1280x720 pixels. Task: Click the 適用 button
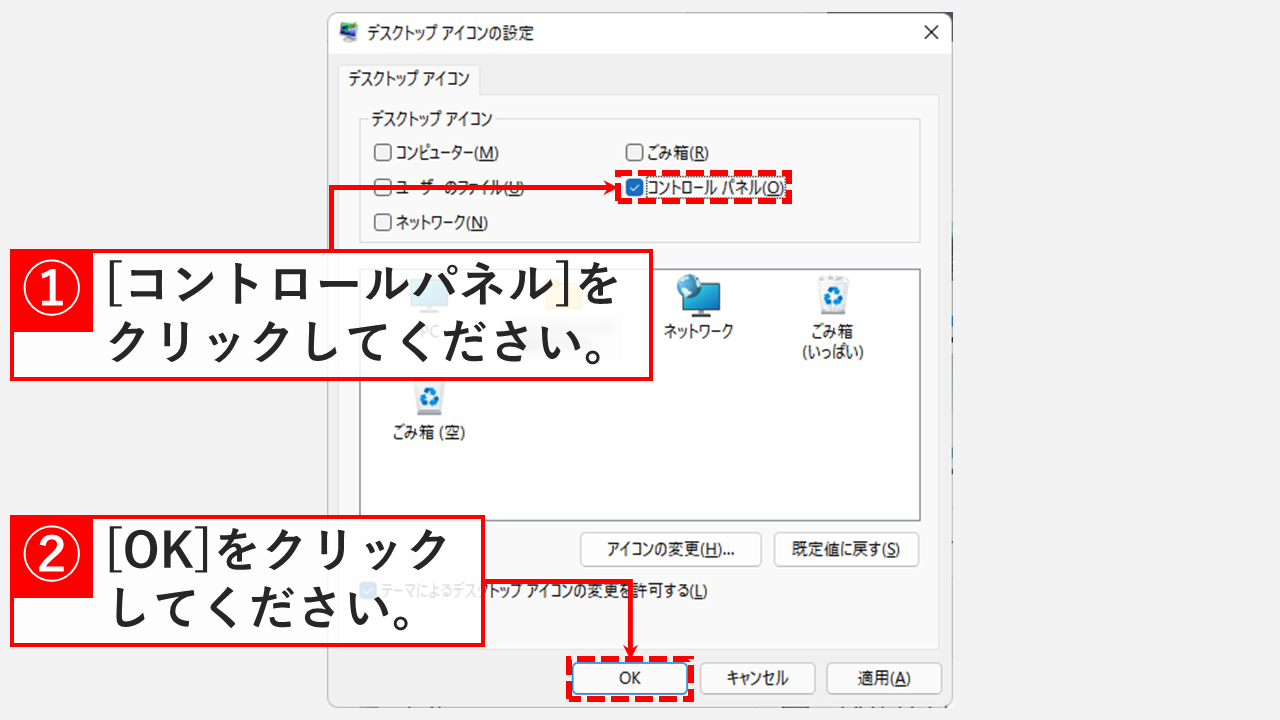pos(884,678)
